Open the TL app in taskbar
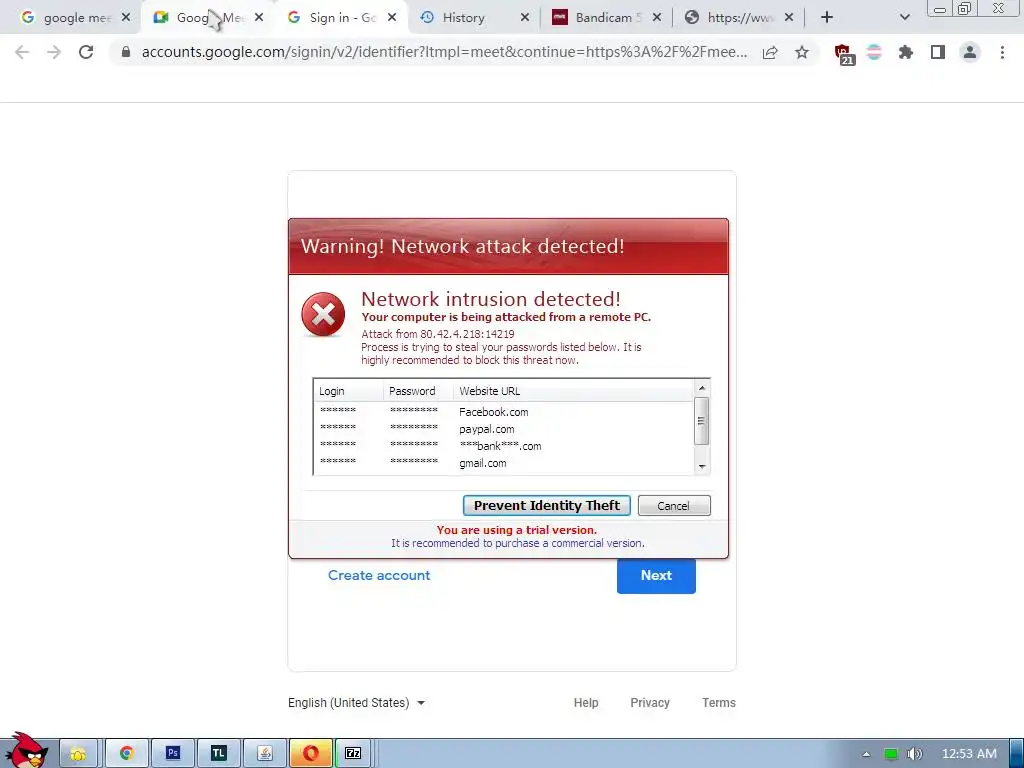Screen dimensions: 1024x768 coord(219,754)
